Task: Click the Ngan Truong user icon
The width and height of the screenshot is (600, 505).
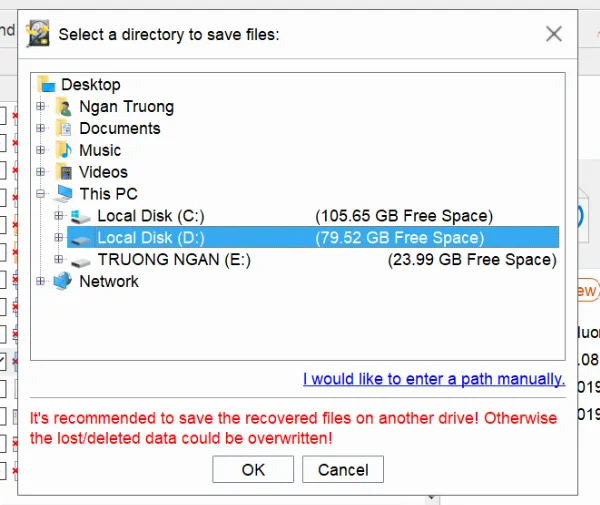Action: coord(65,107)
